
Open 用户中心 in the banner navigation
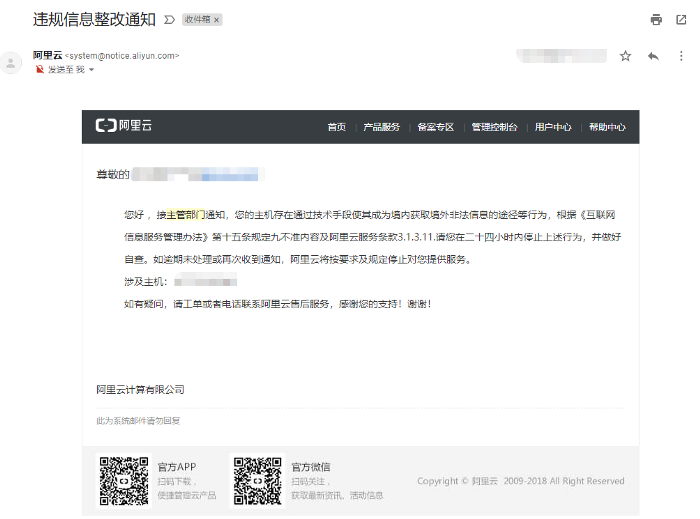(552, 127)
